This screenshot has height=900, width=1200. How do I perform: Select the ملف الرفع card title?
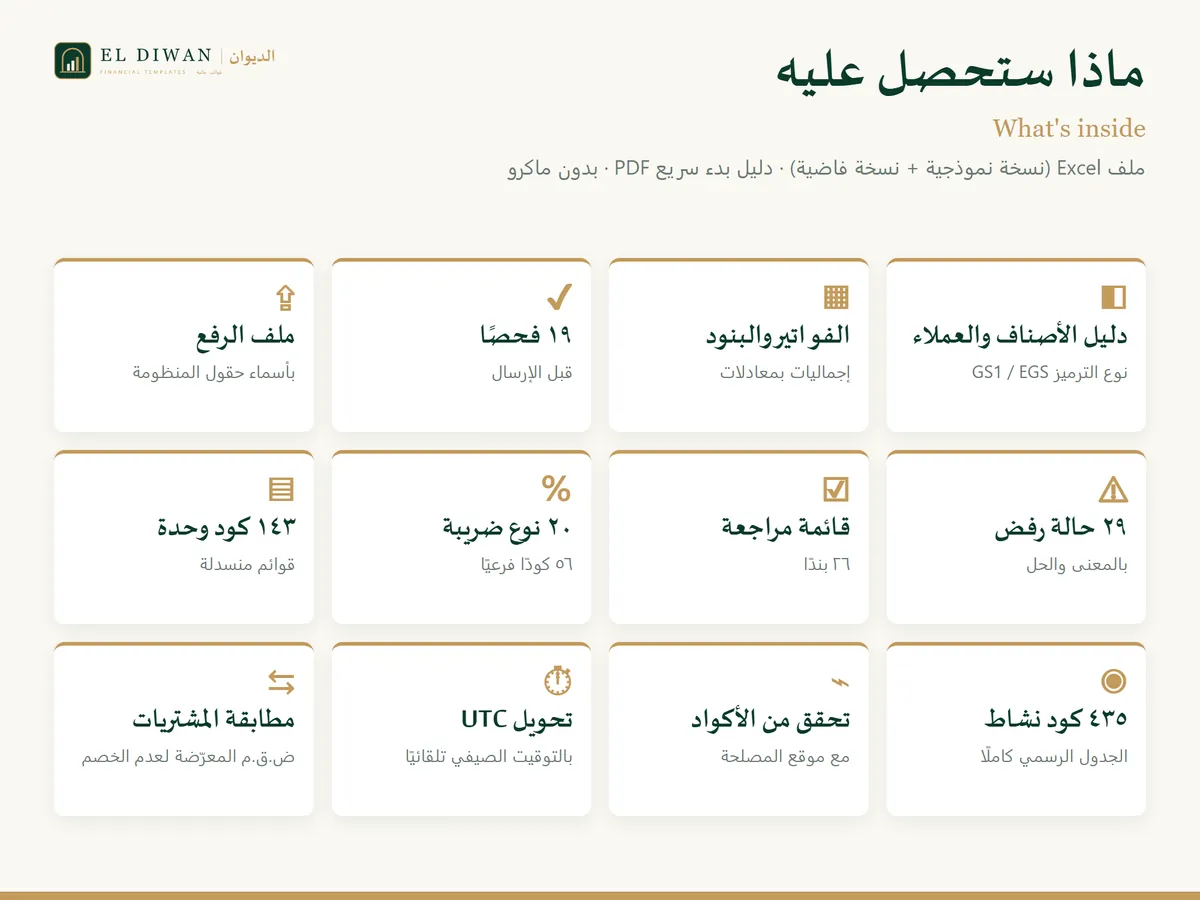click(244, 336)
